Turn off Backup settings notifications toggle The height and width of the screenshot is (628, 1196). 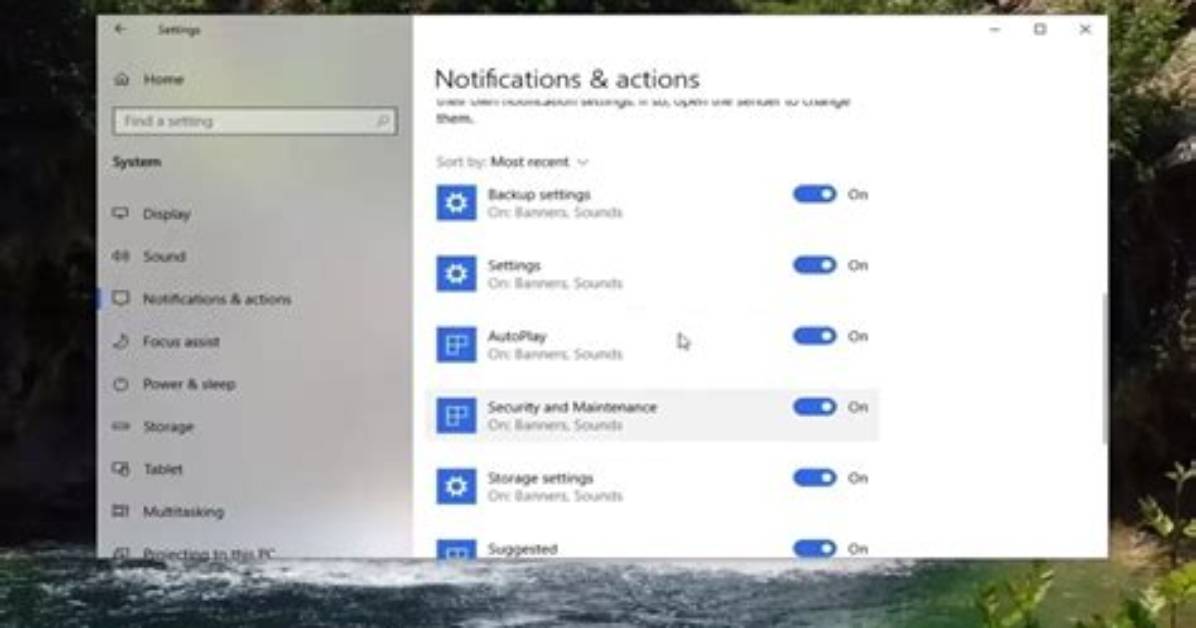point(815,194)
